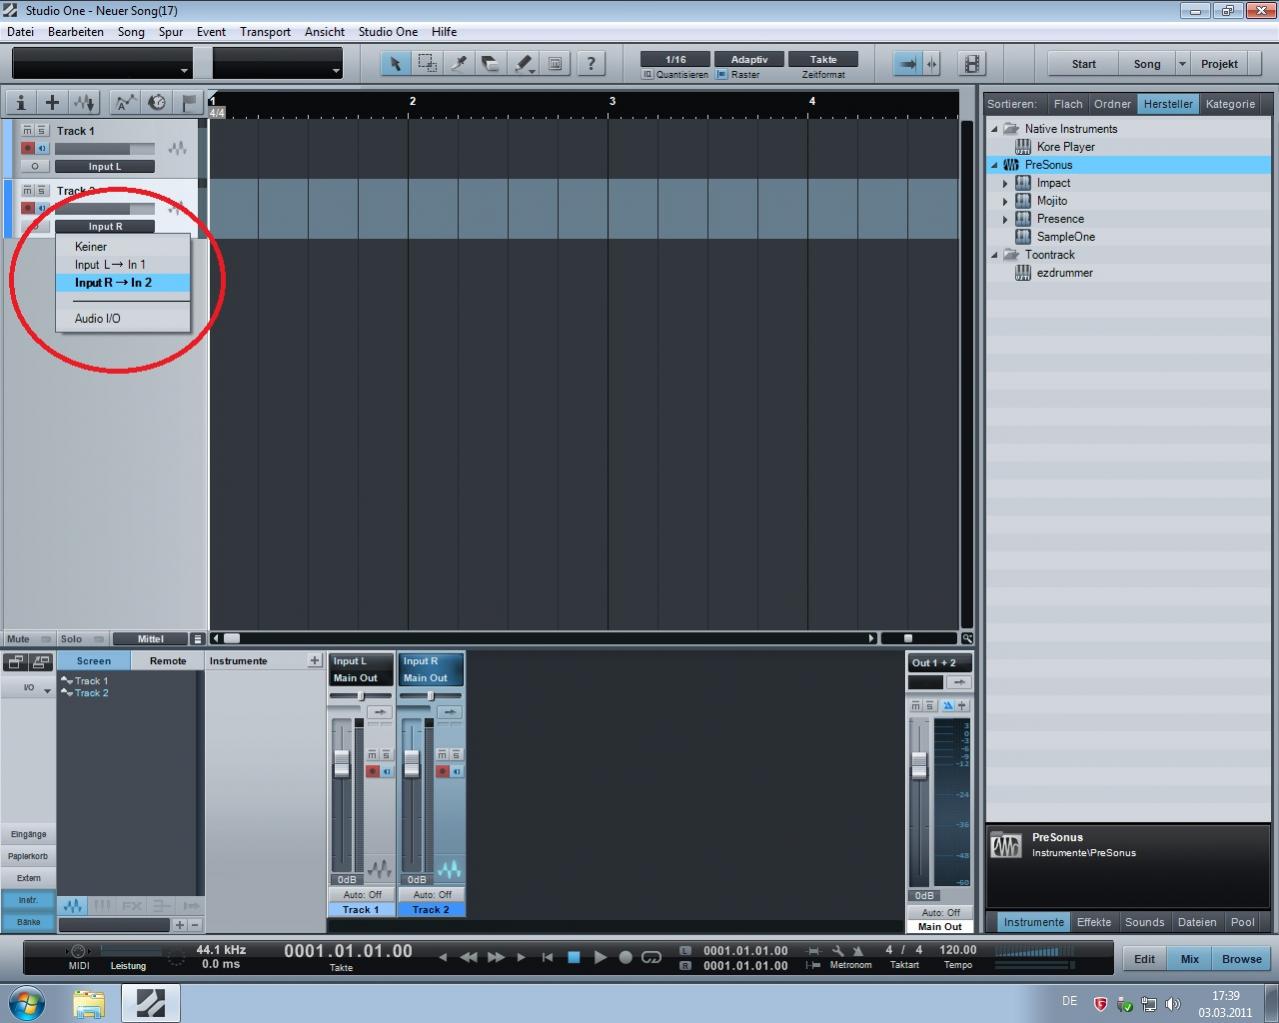Open the Takte time format dropdown
This screenshot has width=1279, height=1023.
coord(823,59)
